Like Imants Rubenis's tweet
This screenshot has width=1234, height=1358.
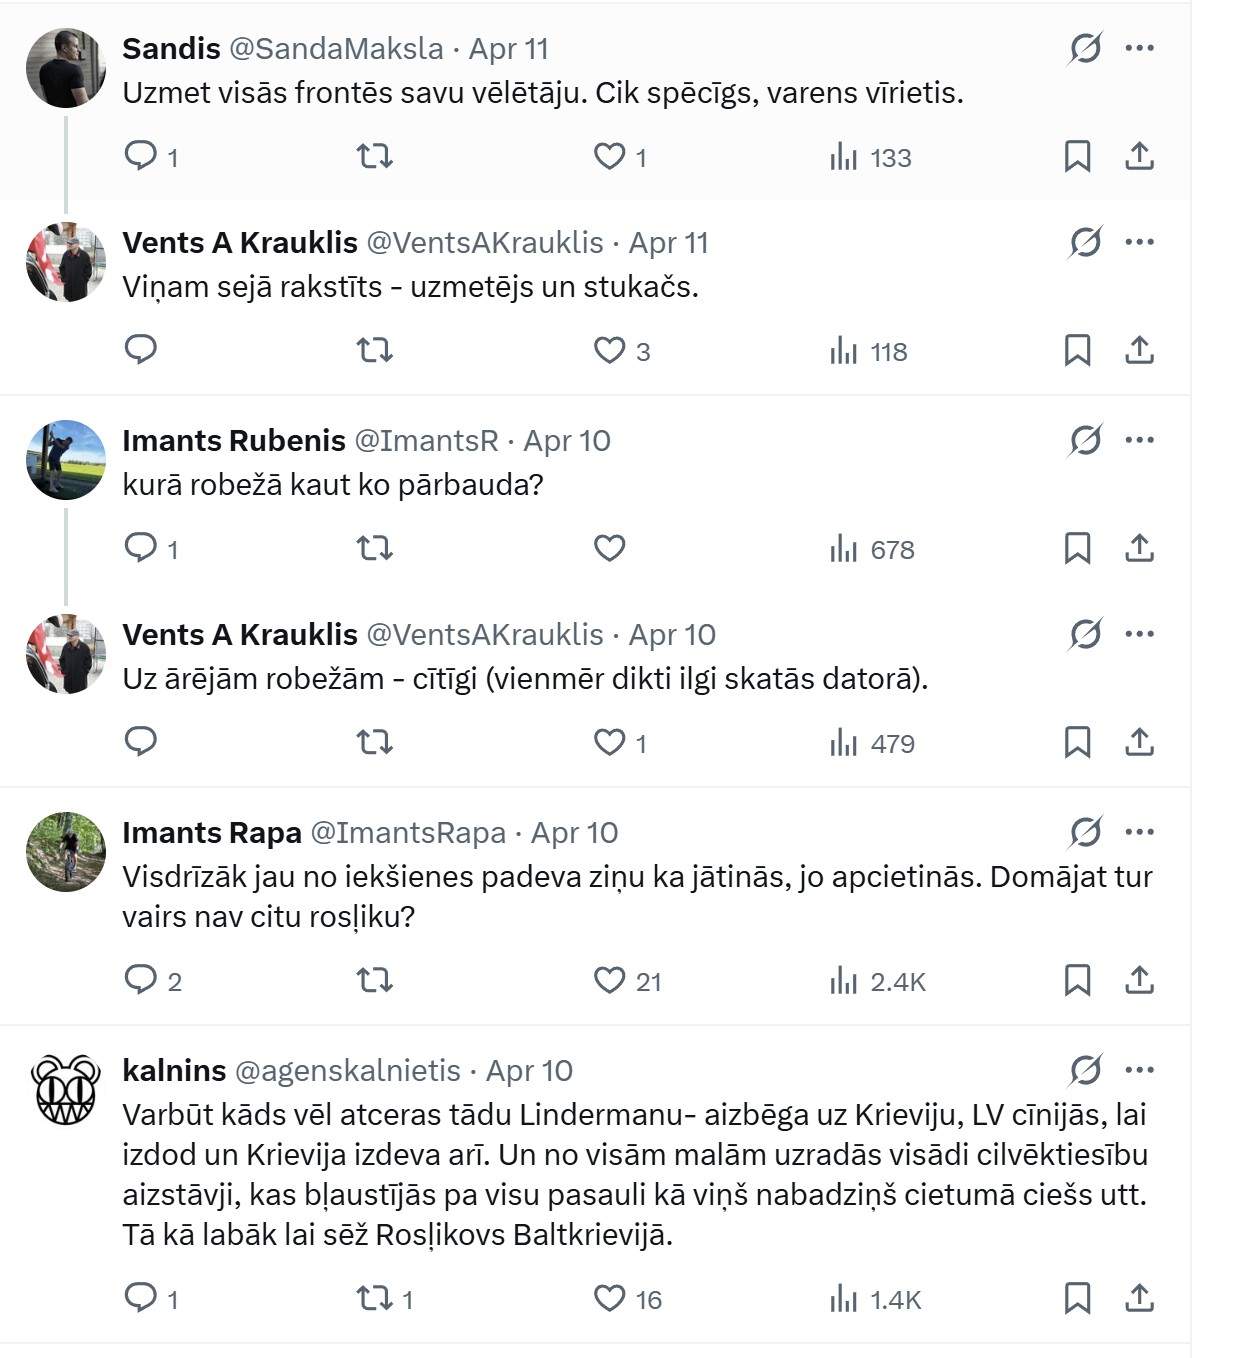point(609,548)
